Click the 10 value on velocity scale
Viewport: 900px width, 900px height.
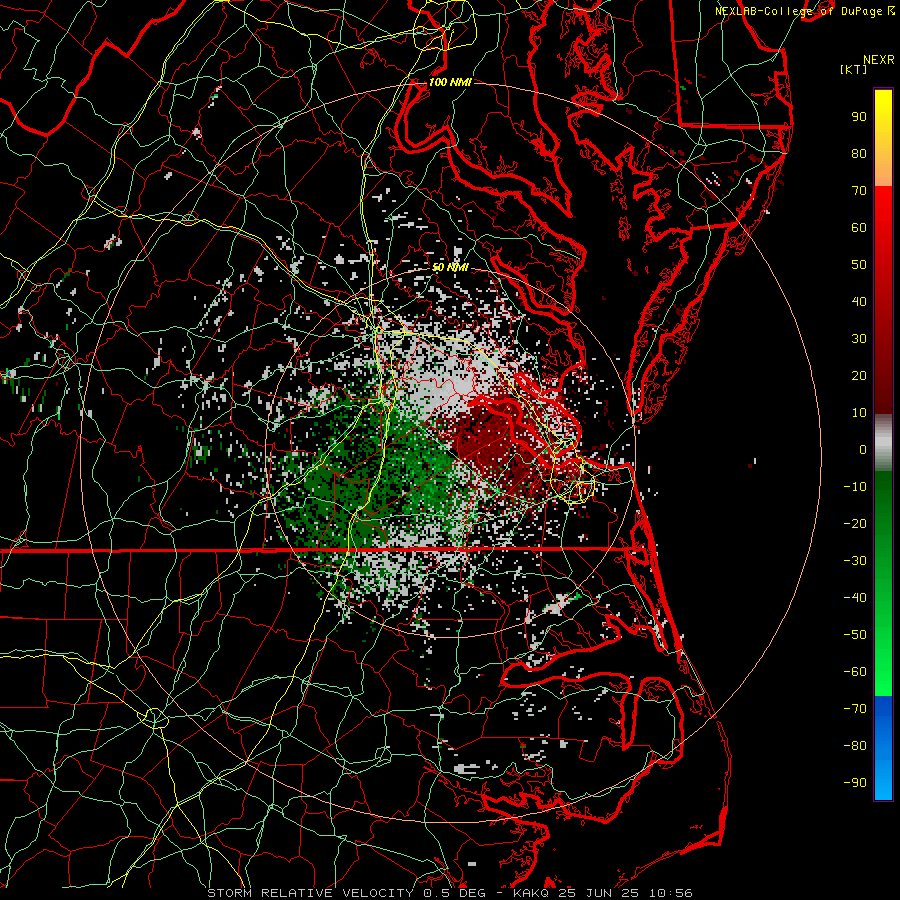point(859,413)
